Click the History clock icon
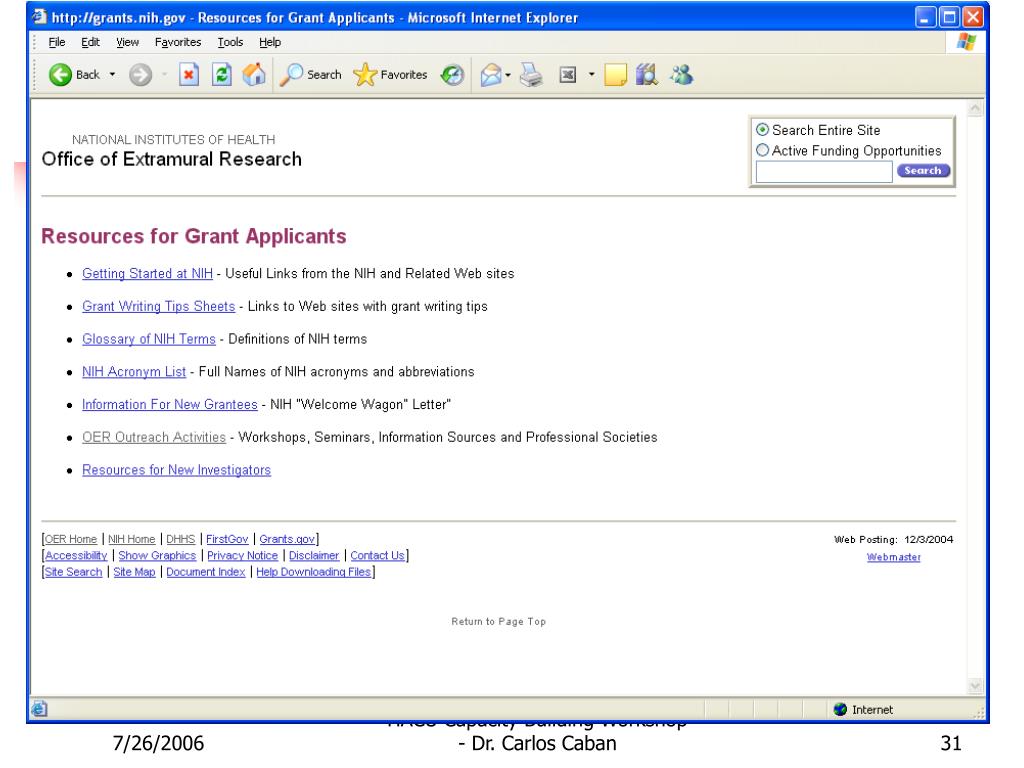Viewport: 1024px width, 768px height. pos(452,74)
